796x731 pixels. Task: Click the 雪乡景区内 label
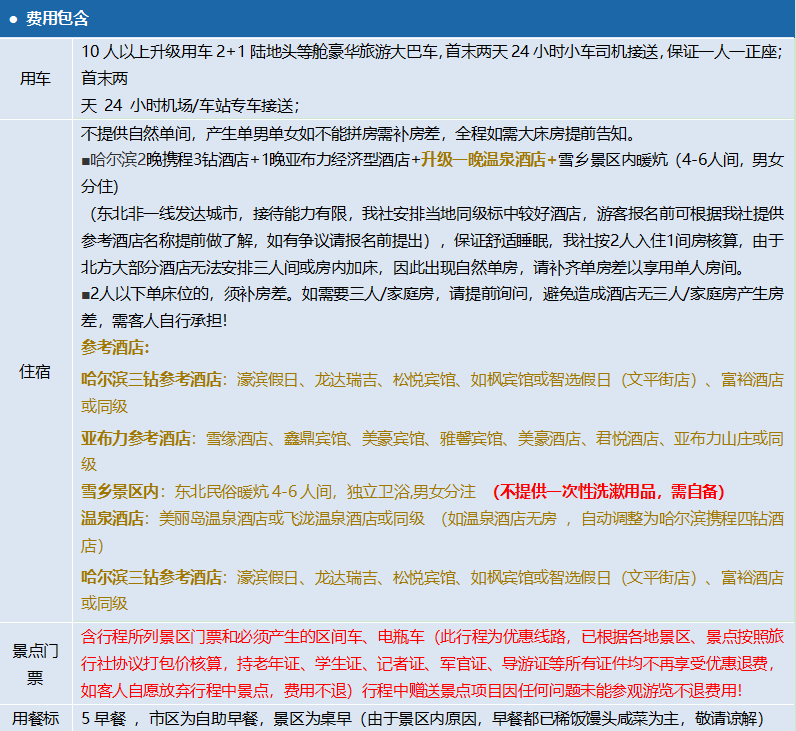tap(120, 492)
